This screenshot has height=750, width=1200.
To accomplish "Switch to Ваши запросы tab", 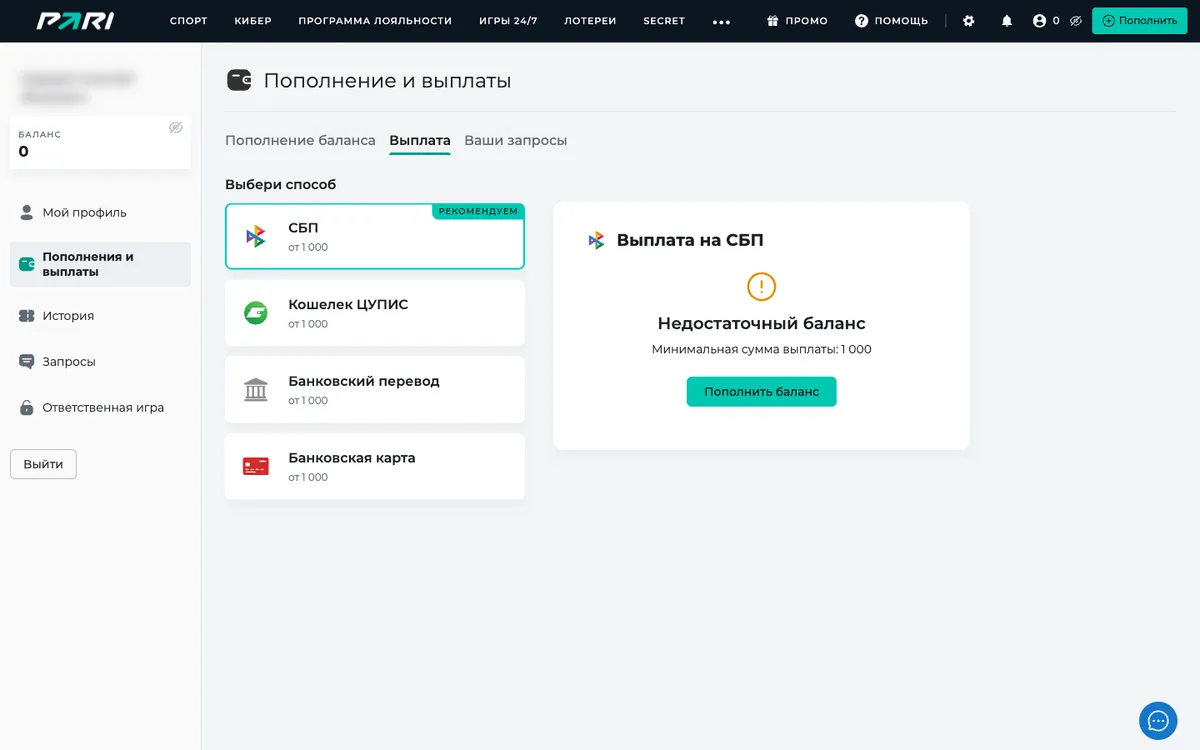I will (x=516, y=141).
